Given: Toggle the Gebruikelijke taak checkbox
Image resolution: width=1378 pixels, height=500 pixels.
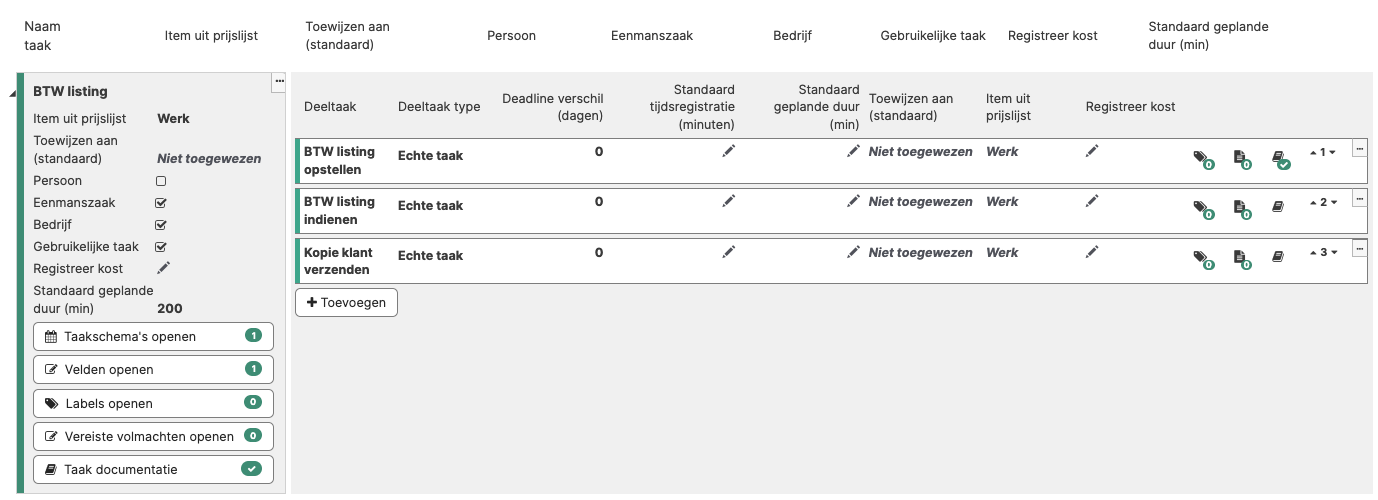Looking at the screenshot, I should pyautogui.click(x=161, y=247).
